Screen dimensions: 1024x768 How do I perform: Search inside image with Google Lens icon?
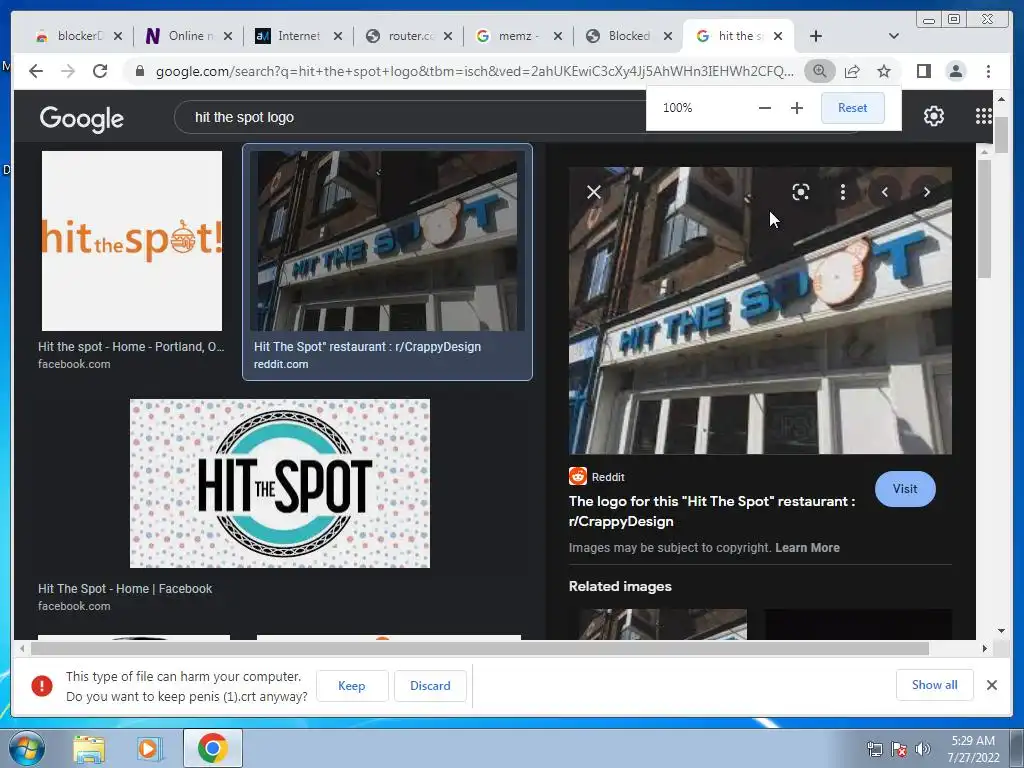click(801, 192)
